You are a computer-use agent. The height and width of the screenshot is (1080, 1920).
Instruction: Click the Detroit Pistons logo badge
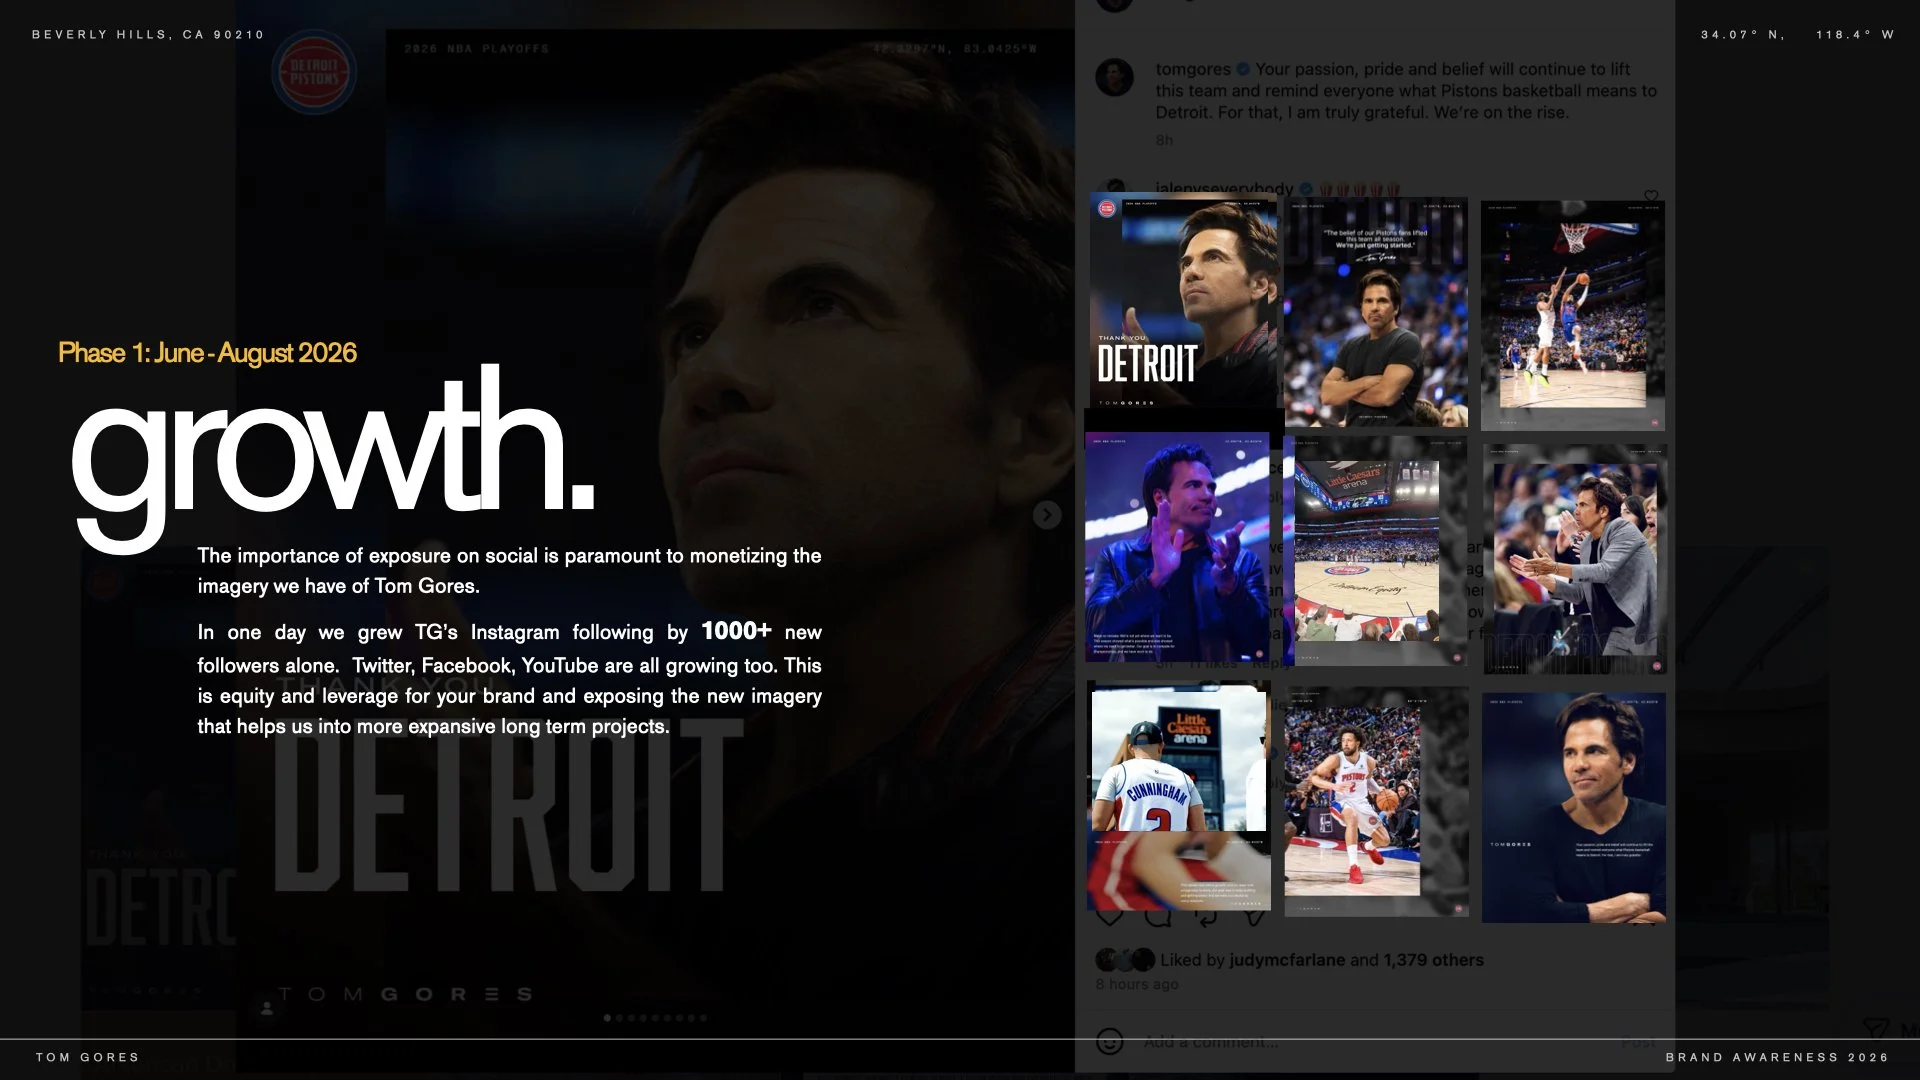314,72
